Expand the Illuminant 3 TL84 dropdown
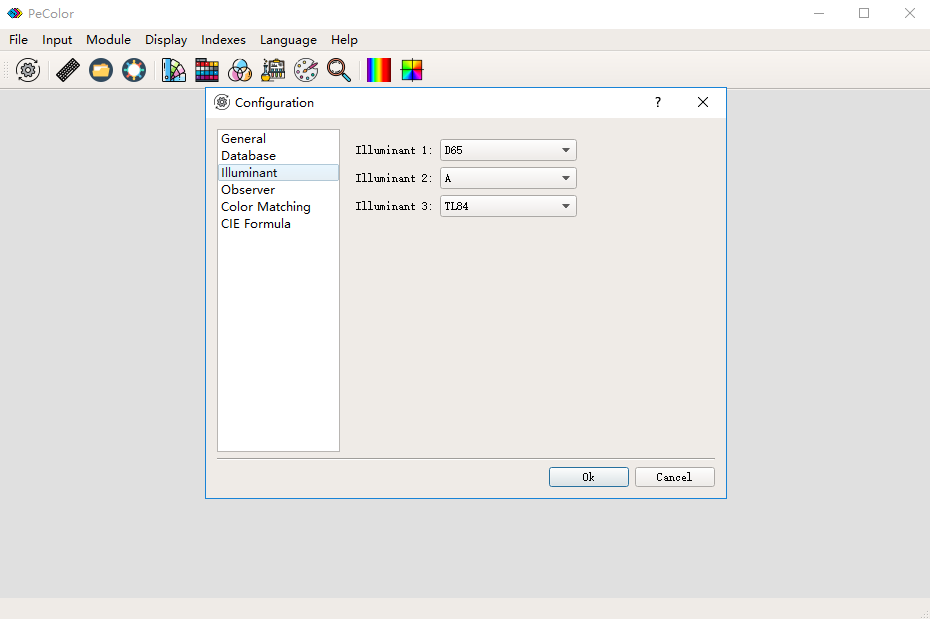 point(508,206)
